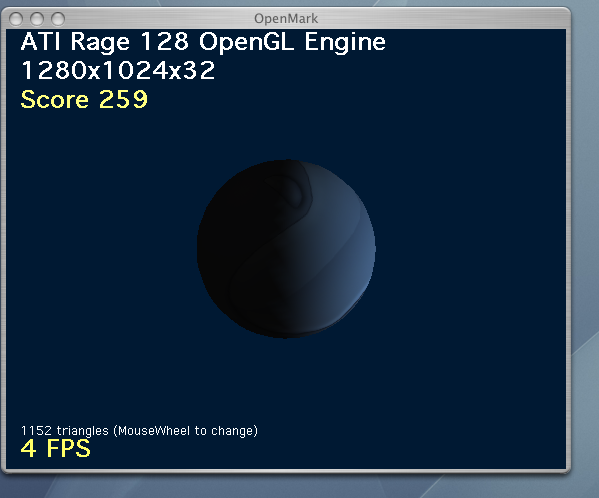Close the OpenMark window
599x498 pixels.
(x=16, y=19)
